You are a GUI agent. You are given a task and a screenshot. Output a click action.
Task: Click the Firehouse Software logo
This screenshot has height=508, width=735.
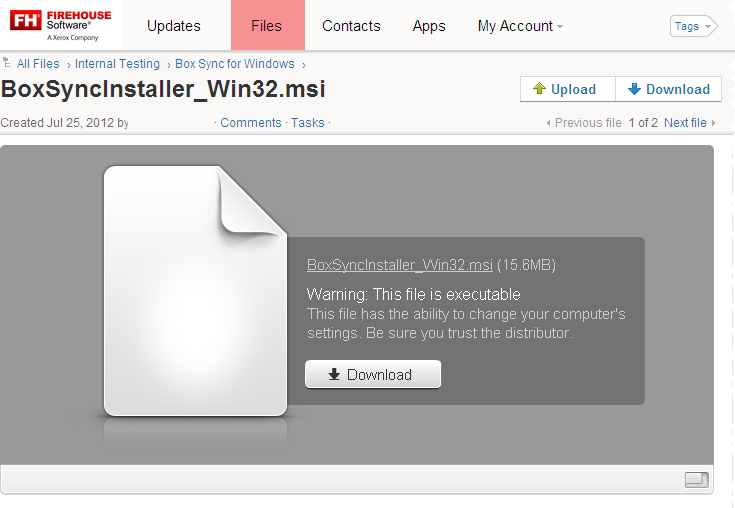(x=60, y=26)
